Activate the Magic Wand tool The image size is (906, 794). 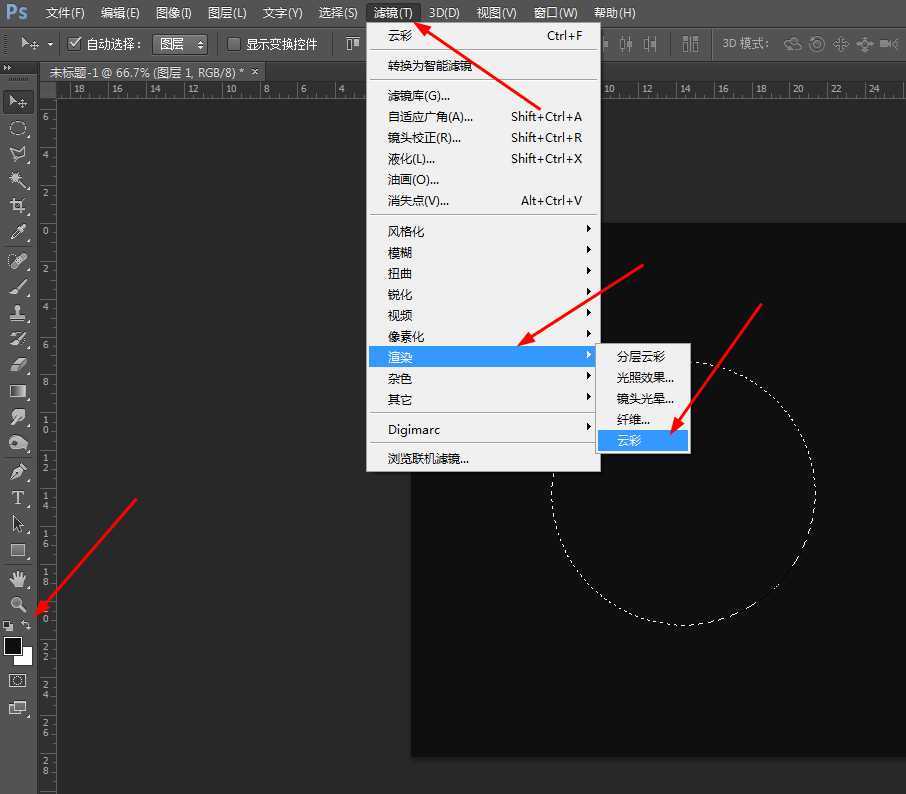pyautogui.click(x=18, y=180)
